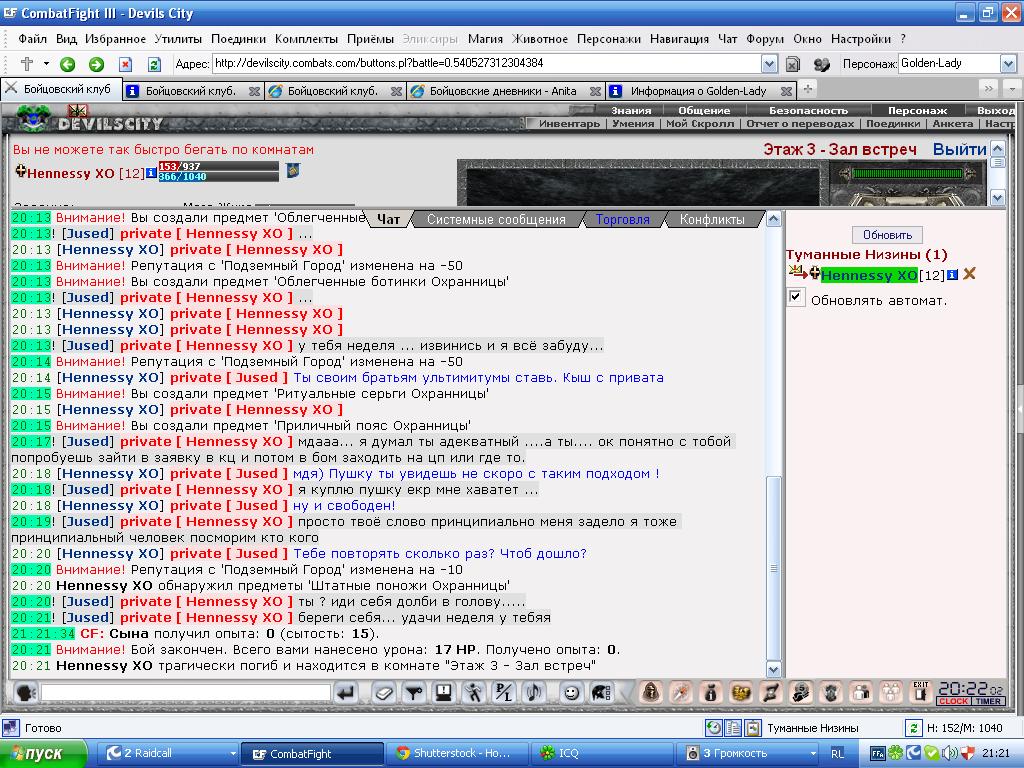Click the green energy bar in the top frame
The height and width of the screenshot is (768, 1024).
point(907,174)
